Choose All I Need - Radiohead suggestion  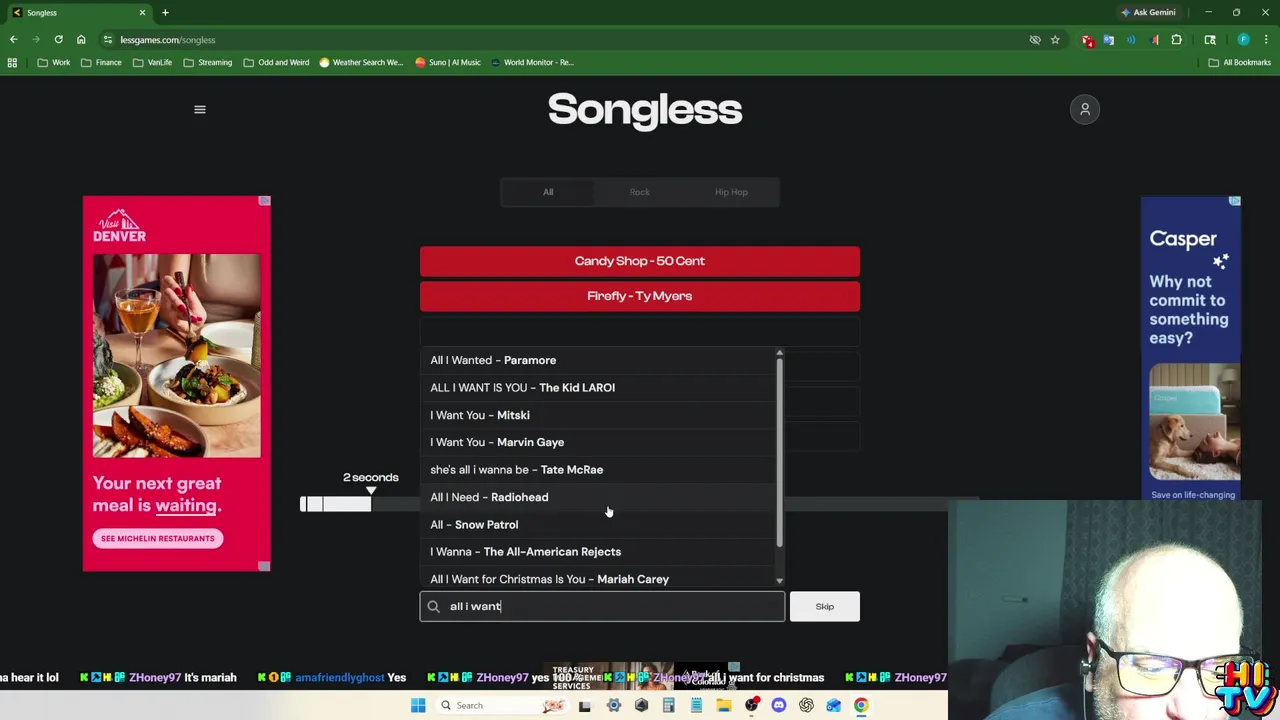(x=598, y=497)
